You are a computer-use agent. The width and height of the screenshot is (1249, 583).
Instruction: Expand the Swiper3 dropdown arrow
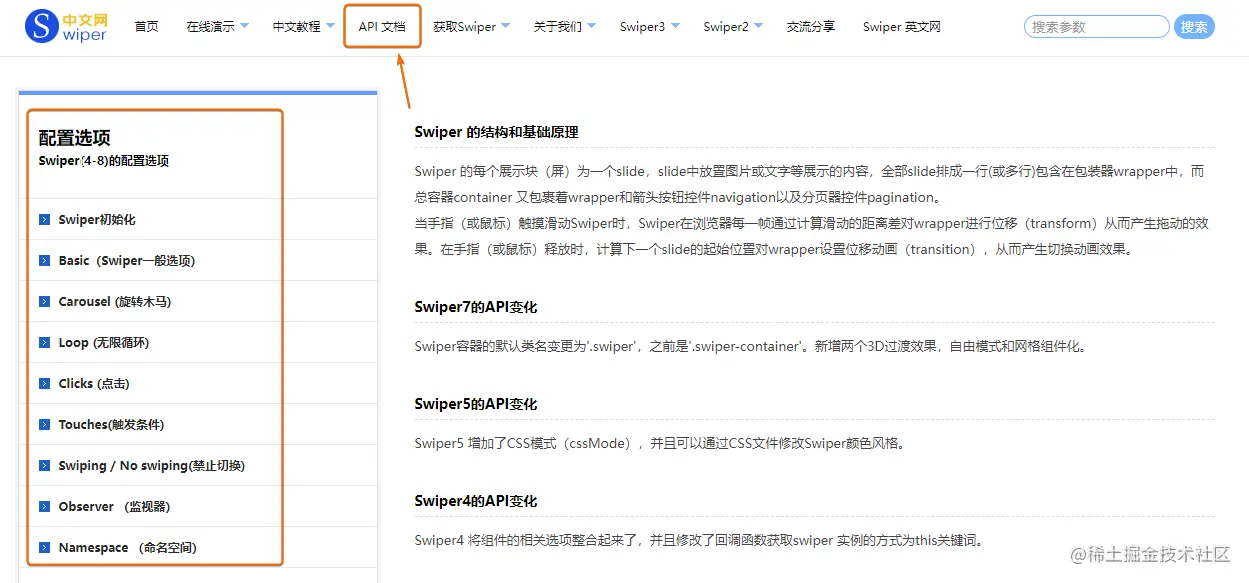(x=675, y=26)
